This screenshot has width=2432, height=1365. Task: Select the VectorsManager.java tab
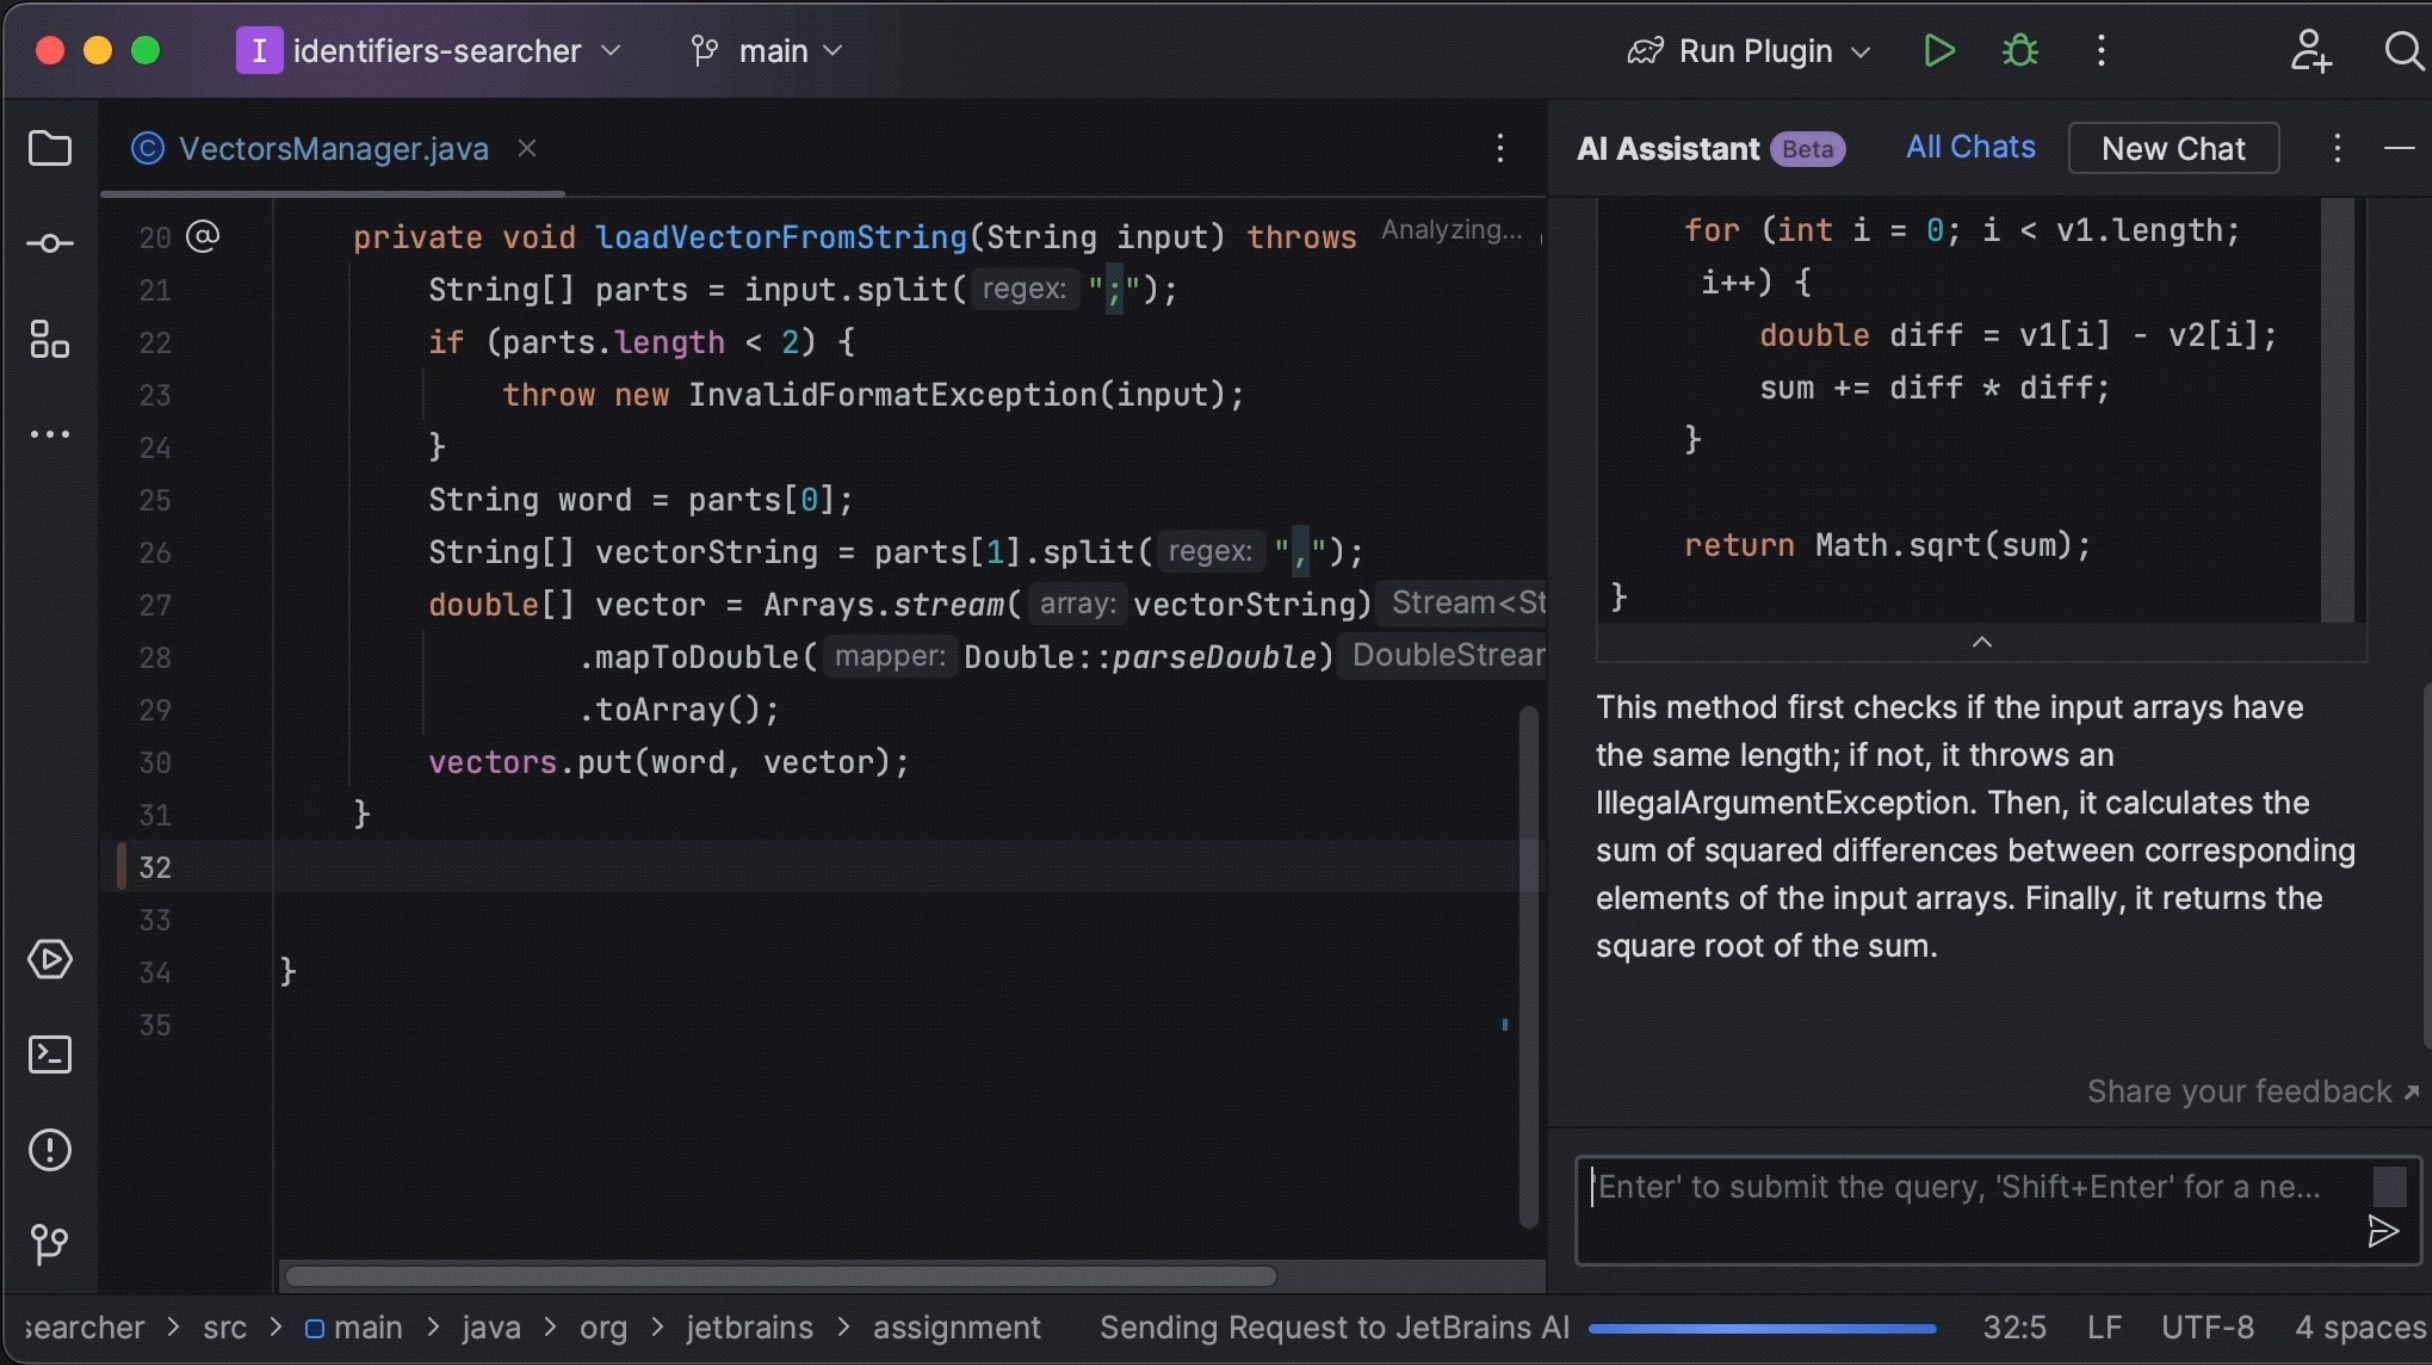coord(332,149)
